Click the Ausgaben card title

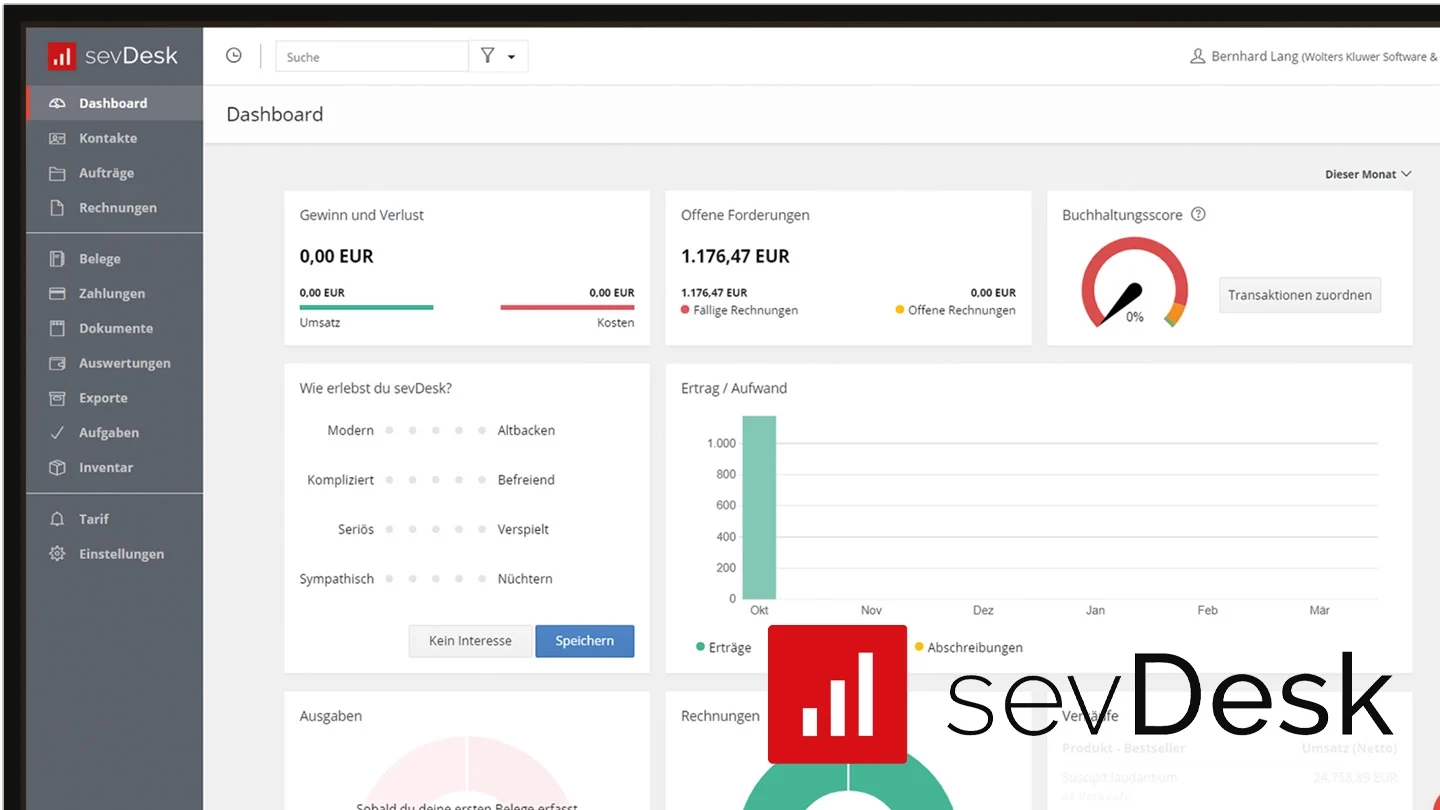pyautogui.click(x=331, y=716)
